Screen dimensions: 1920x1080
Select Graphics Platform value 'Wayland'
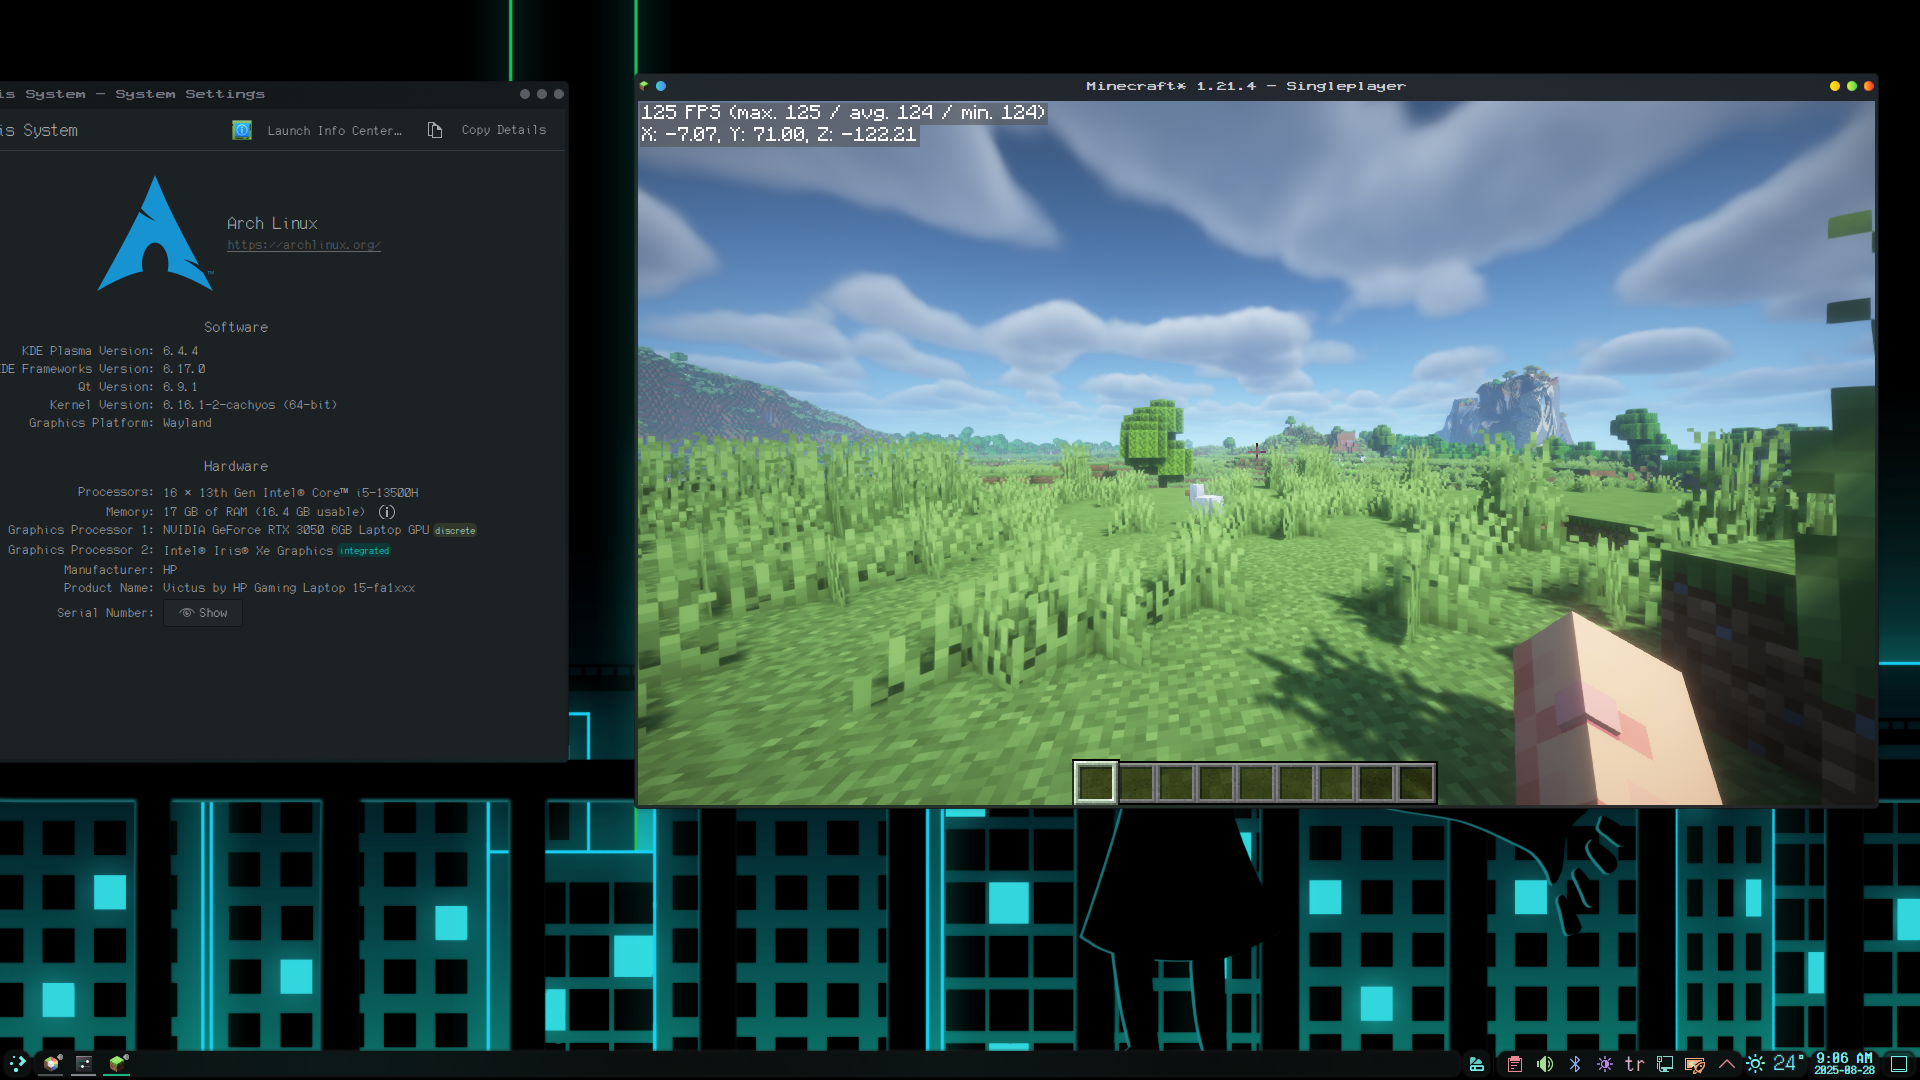tap(187, 423)
